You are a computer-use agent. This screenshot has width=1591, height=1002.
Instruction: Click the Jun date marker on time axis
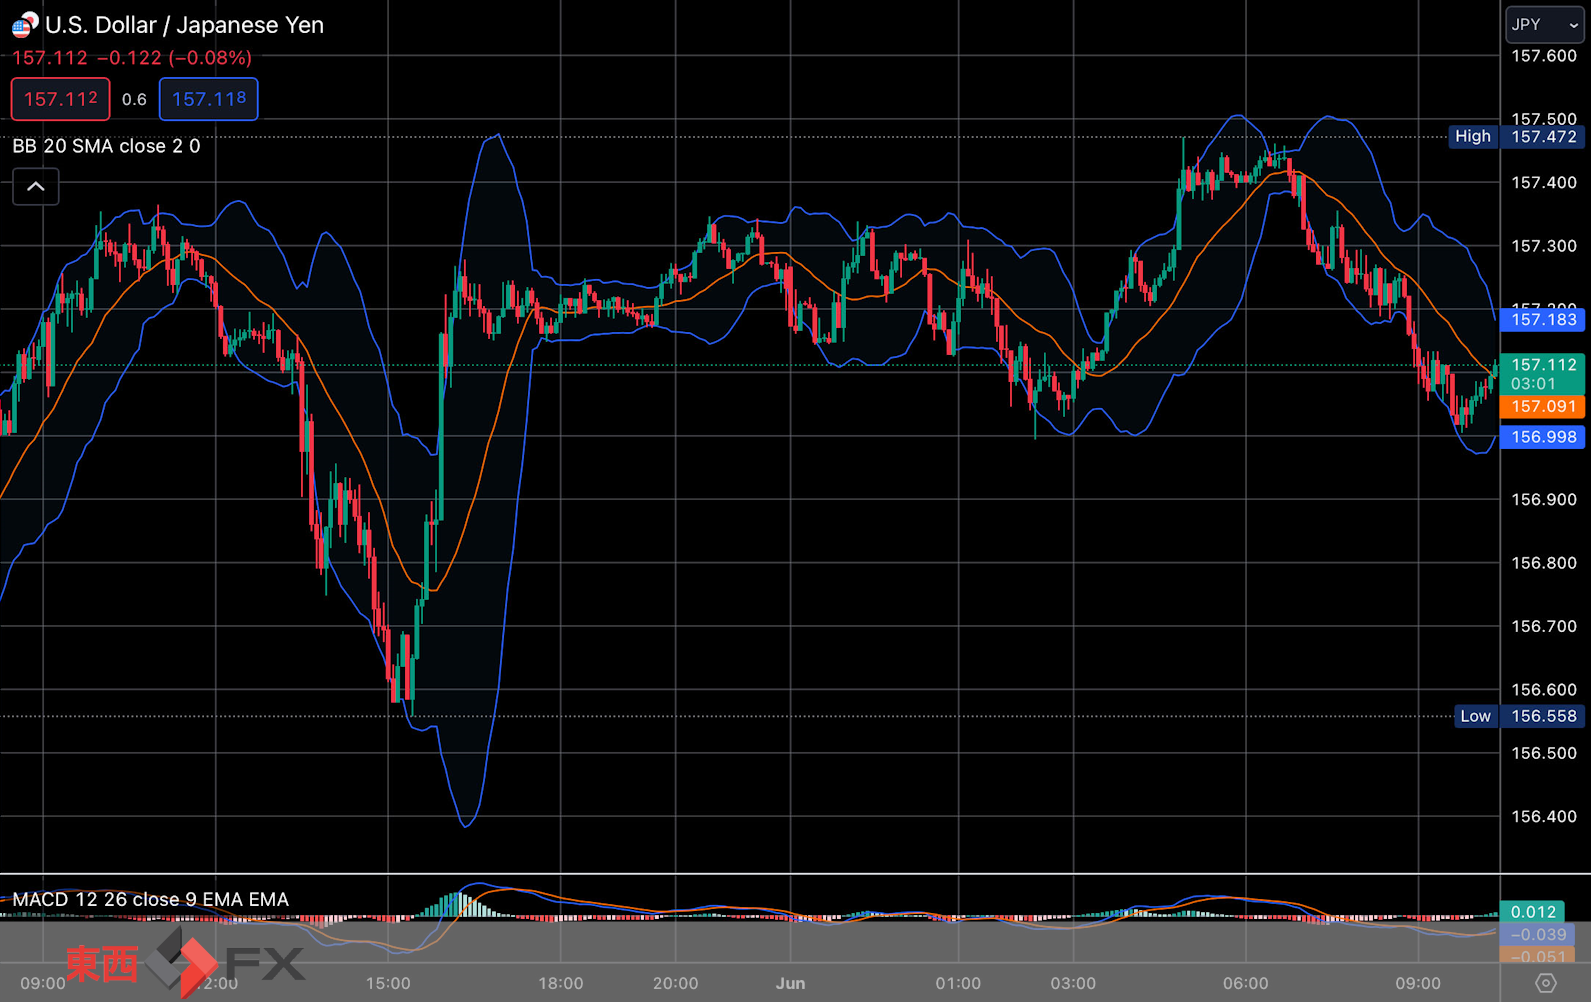(790, 983)
